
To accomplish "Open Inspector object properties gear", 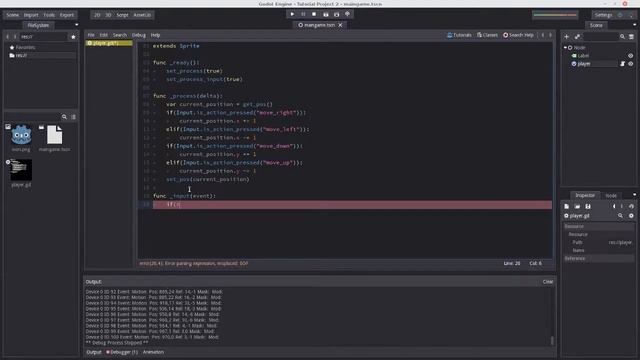I will point(631,216).
